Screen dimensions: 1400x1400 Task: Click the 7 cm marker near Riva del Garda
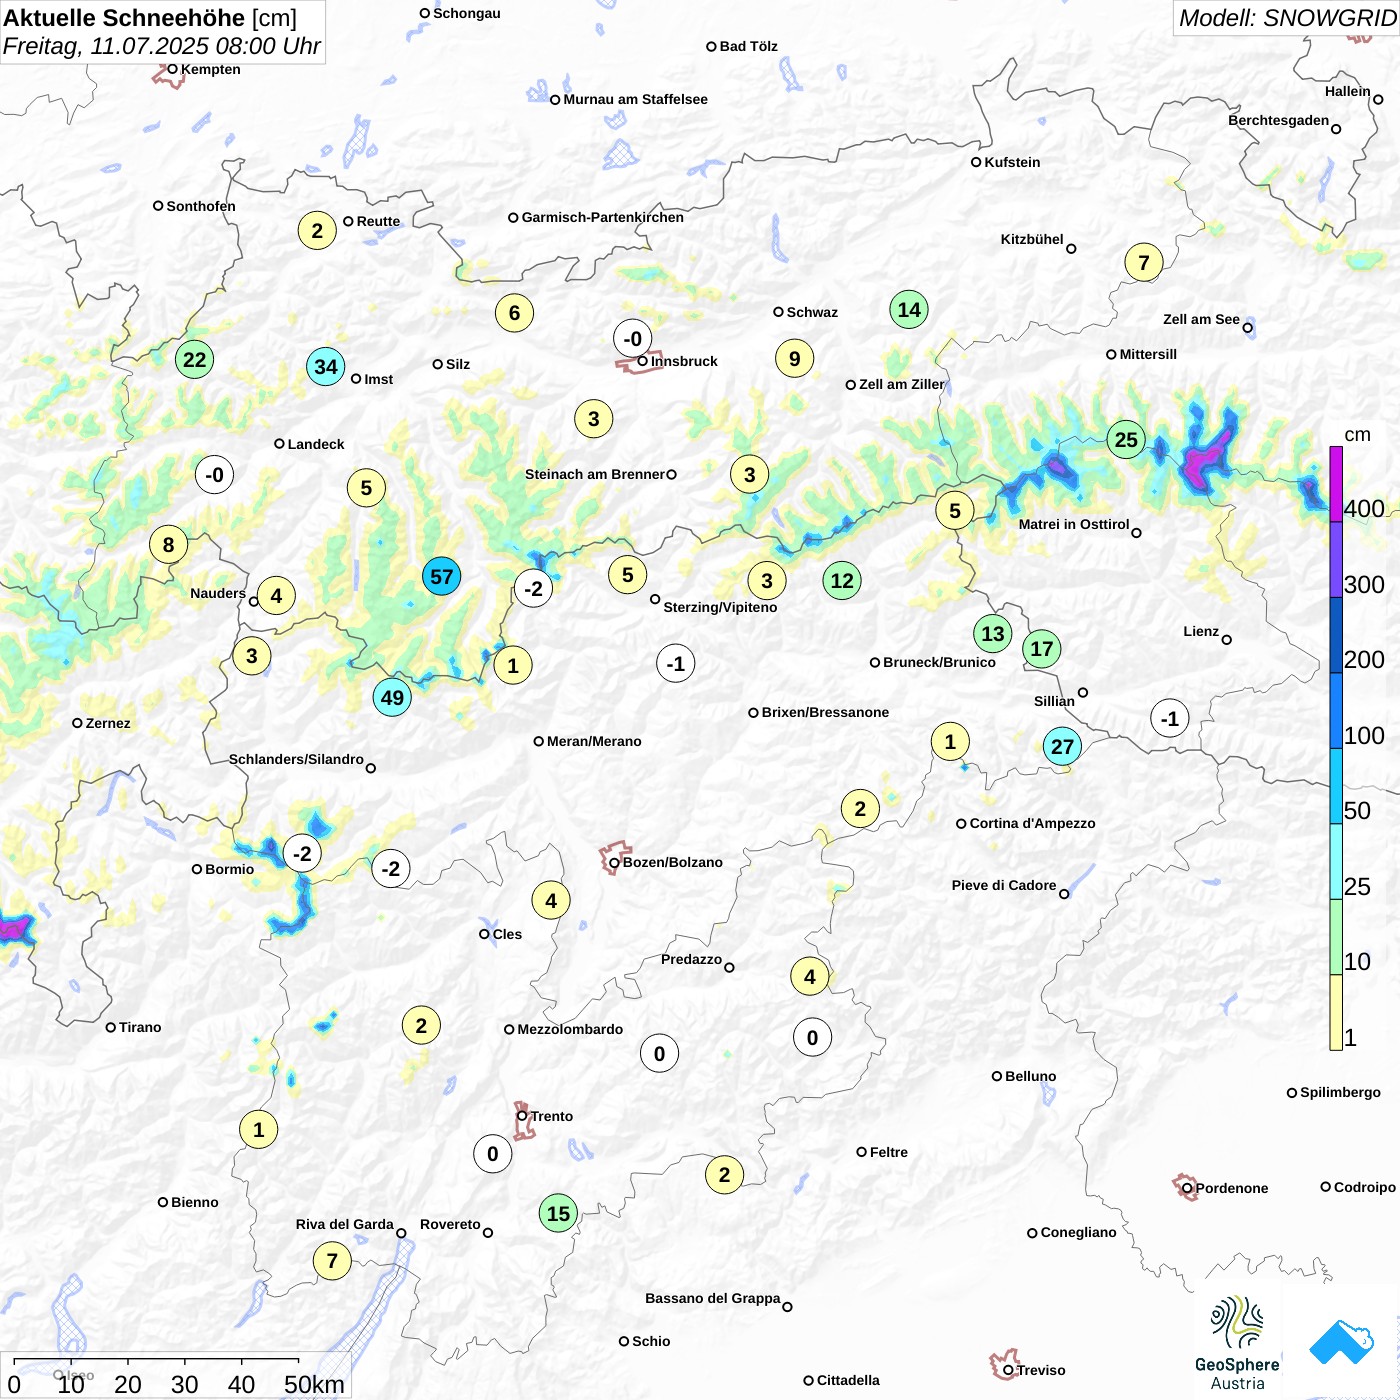tap(332, 1261)
